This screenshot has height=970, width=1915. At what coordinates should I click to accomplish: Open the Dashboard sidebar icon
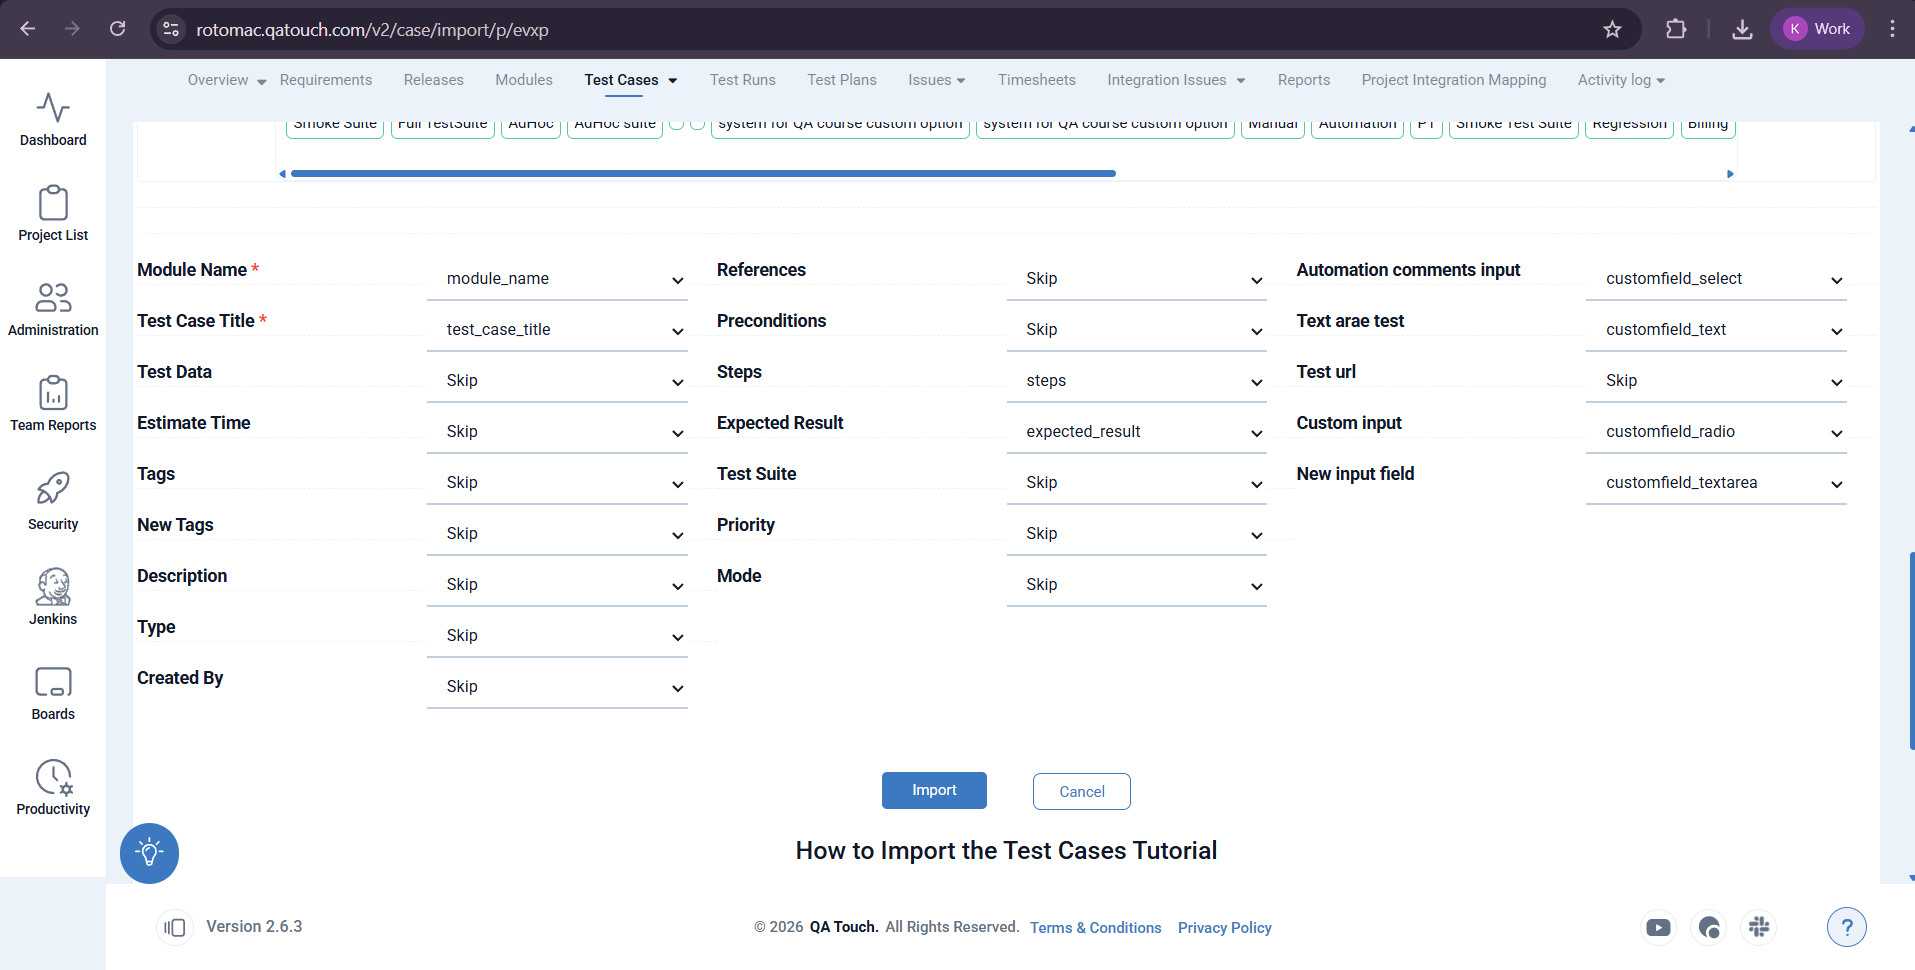(x=53, y=119)
